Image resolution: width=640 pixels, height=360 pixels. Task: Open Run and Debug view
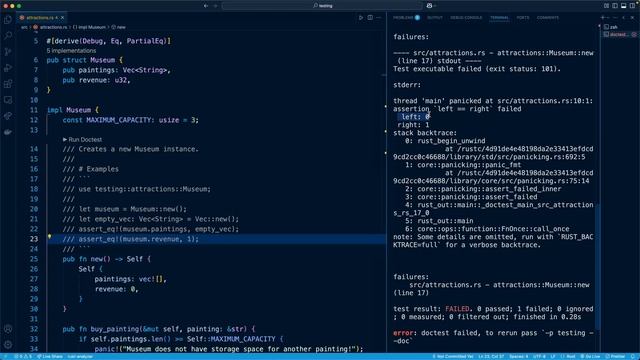point(8,68)
